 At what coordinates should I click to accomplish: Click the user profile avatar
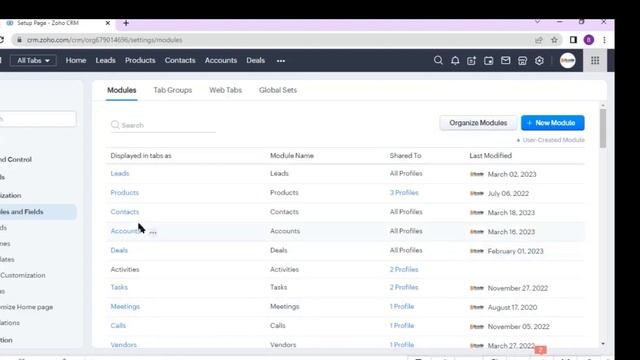click(x=567, y=60)
